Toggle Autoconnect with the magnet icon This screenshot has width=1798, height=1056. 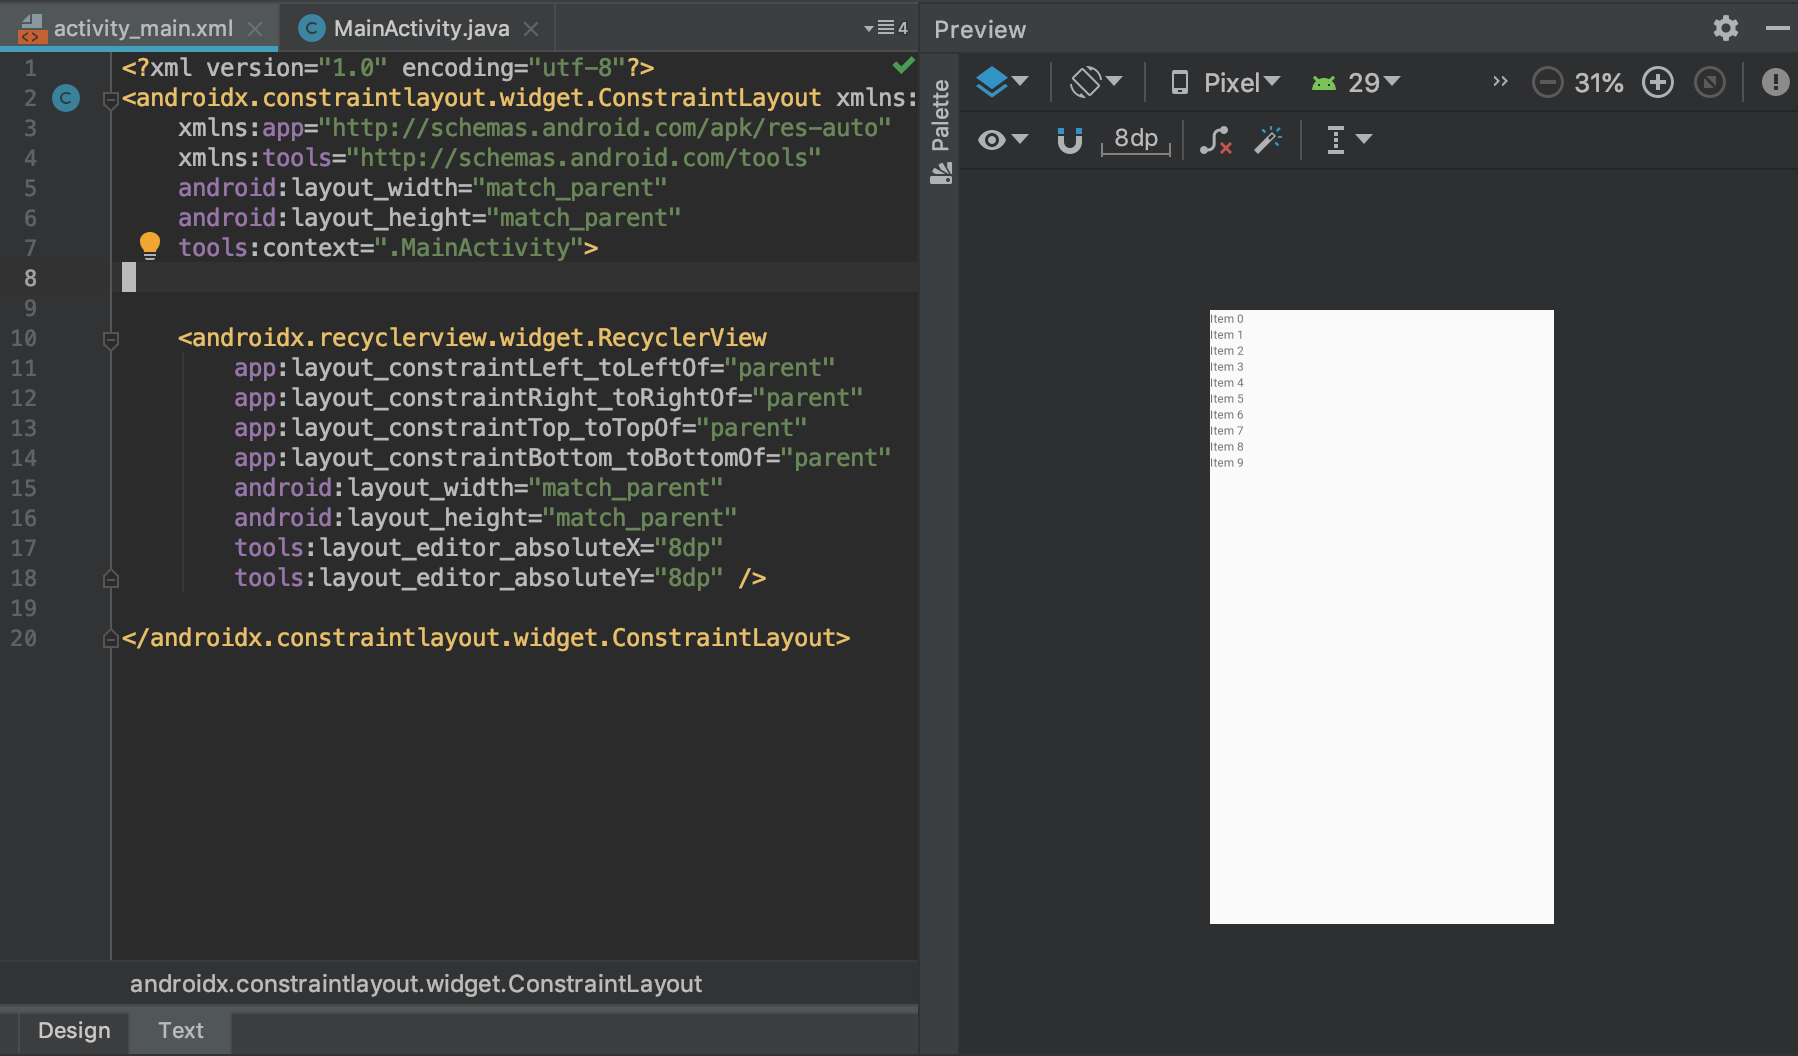(x=1069, y=140)
